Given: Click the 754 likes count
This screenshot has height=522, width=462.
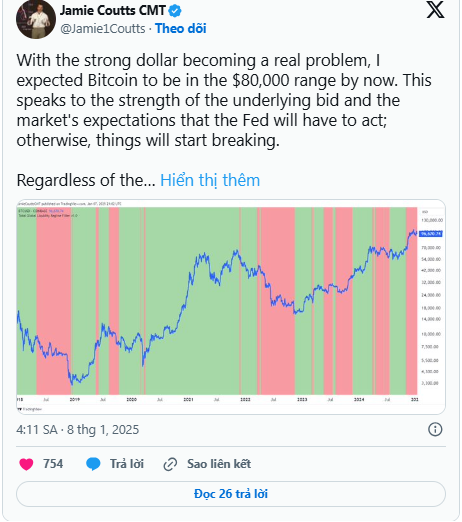Looking at the screenshot, I should coord(53,464).
